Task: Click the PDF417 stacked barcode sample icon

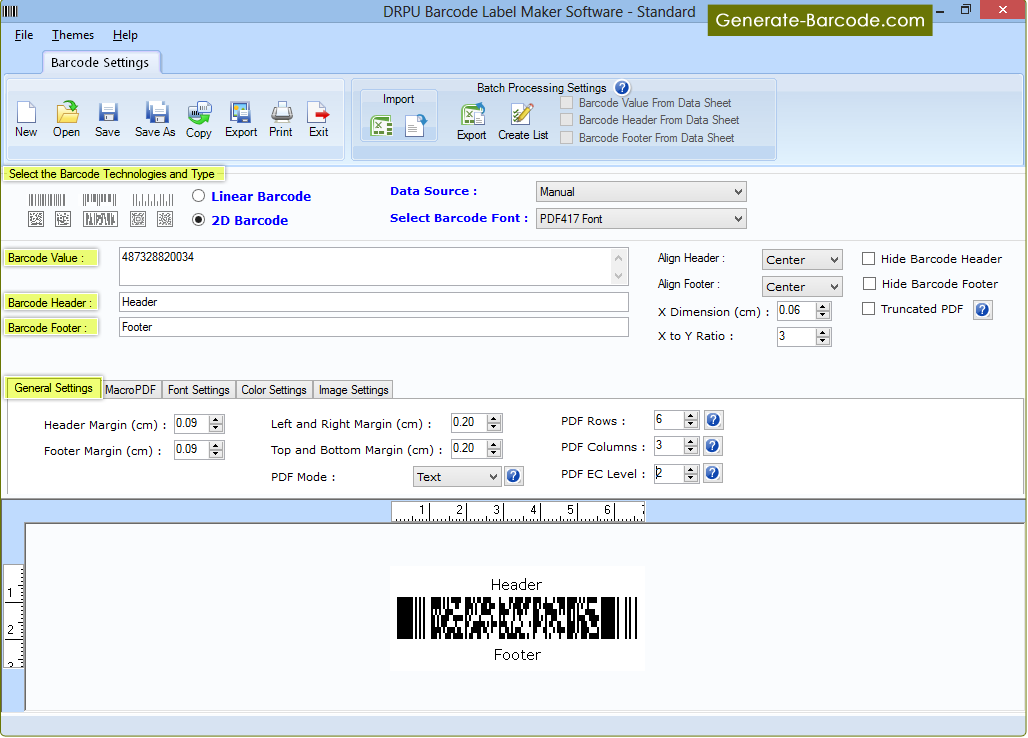Action: 100,219
